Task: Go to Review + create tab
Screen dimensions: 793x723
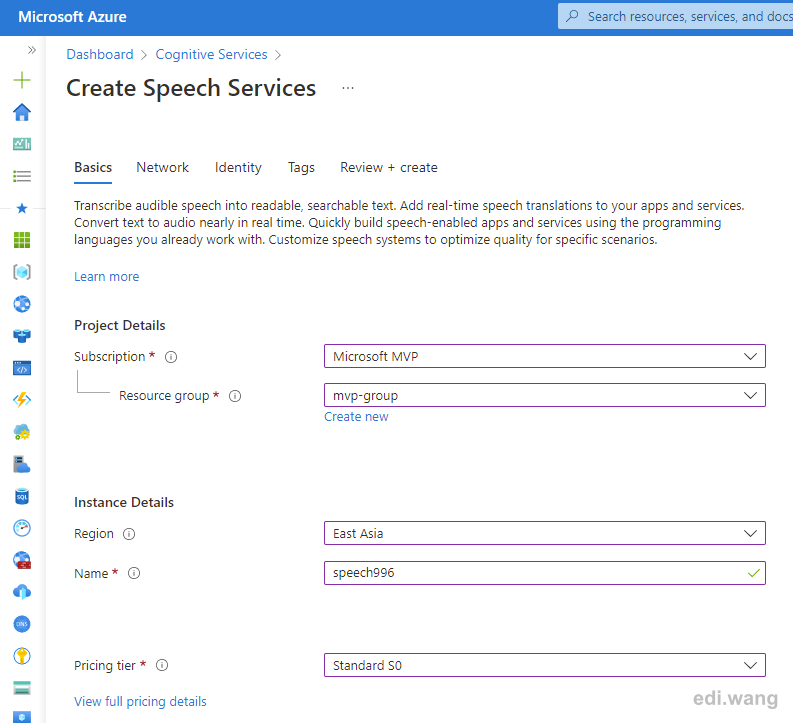Action: click(388, 167)
